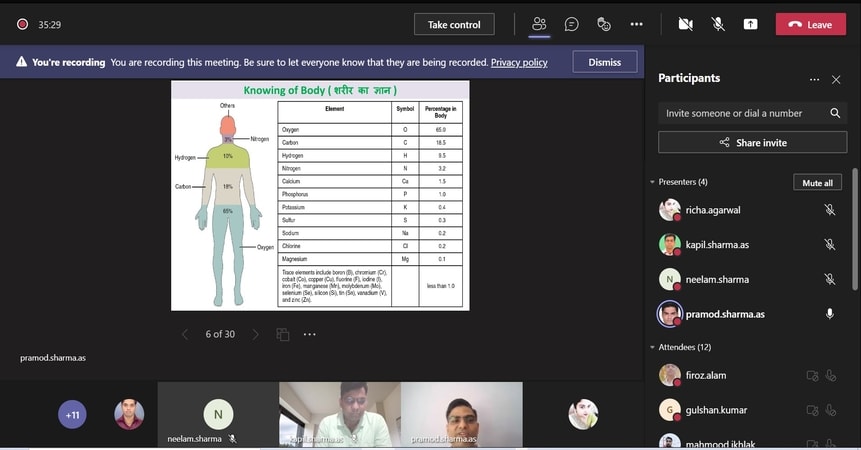Click the slide pop-out icon beside the counter
861x450 pixels.
coord(283,334)
